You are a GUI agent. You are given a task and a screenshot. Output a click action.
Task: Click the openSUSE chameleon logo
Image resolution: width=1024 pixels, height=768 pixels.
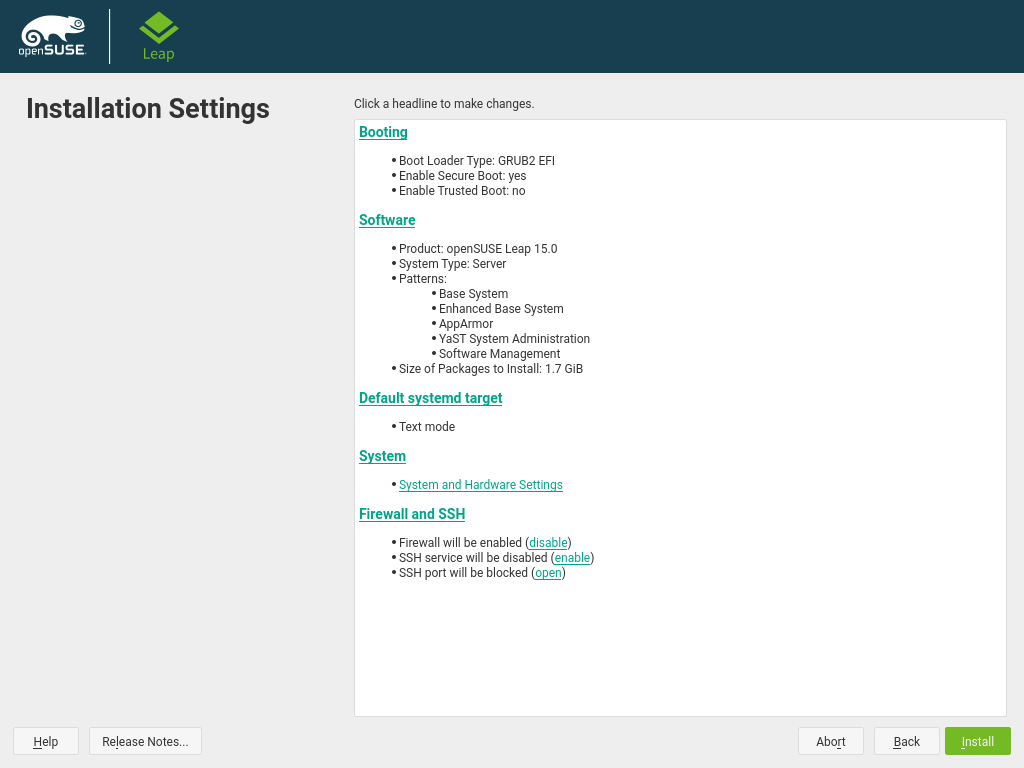coord(52,36)
